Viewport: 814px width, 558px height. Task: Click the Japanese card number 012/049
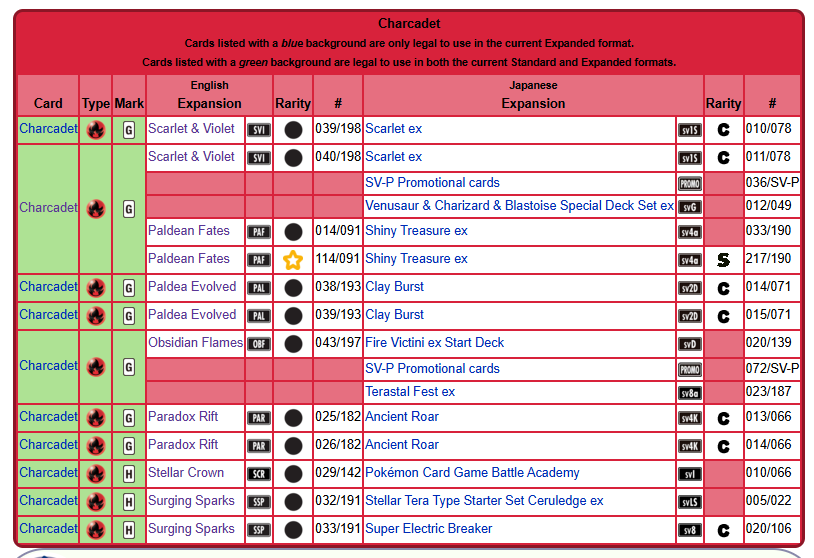coord(769,206)
